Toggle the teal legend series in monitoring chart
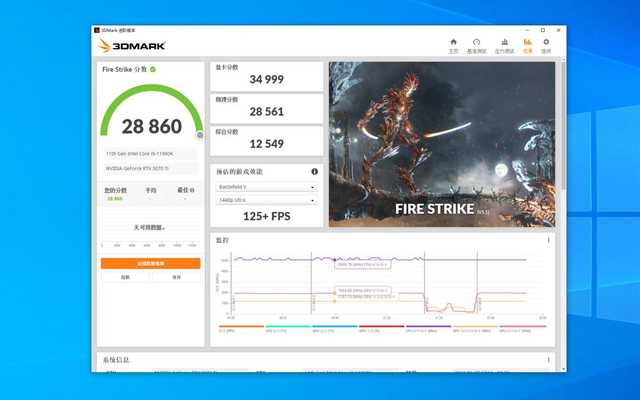Viewport: 640px width, 400px height. click(288, 328)
